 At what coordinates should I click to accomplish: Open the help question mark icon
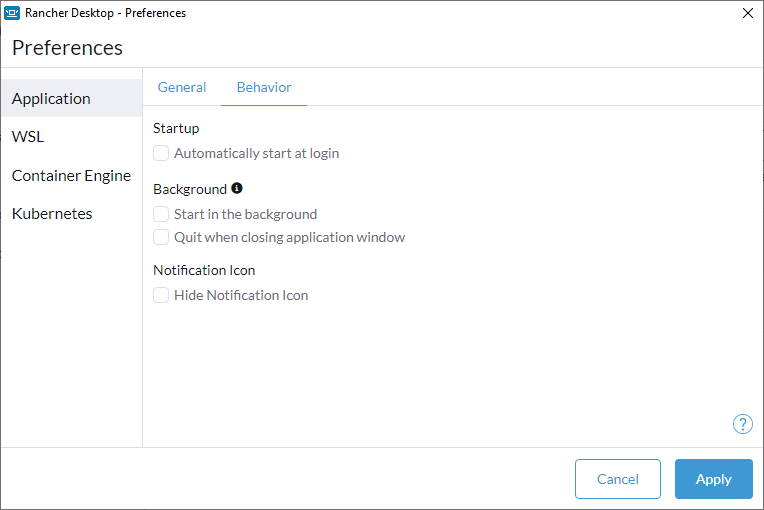click(x=743, y=424)
